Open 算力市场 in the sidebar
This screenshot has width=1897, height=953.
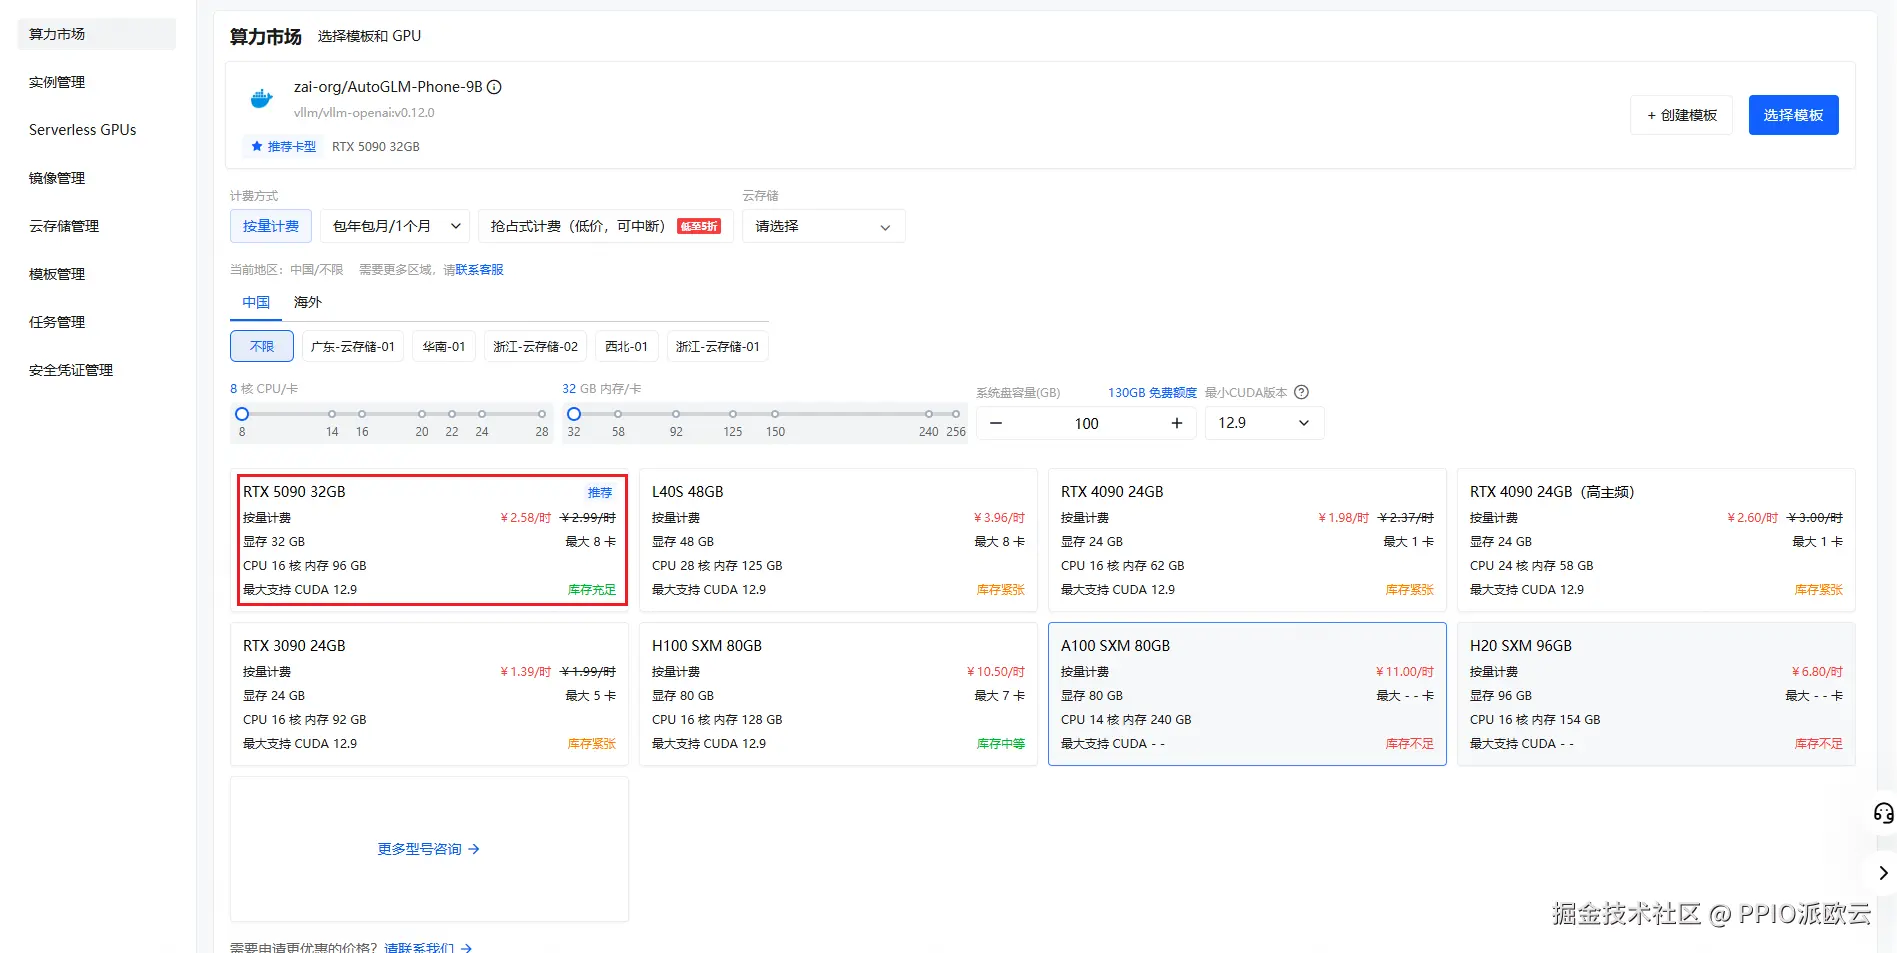97,34
